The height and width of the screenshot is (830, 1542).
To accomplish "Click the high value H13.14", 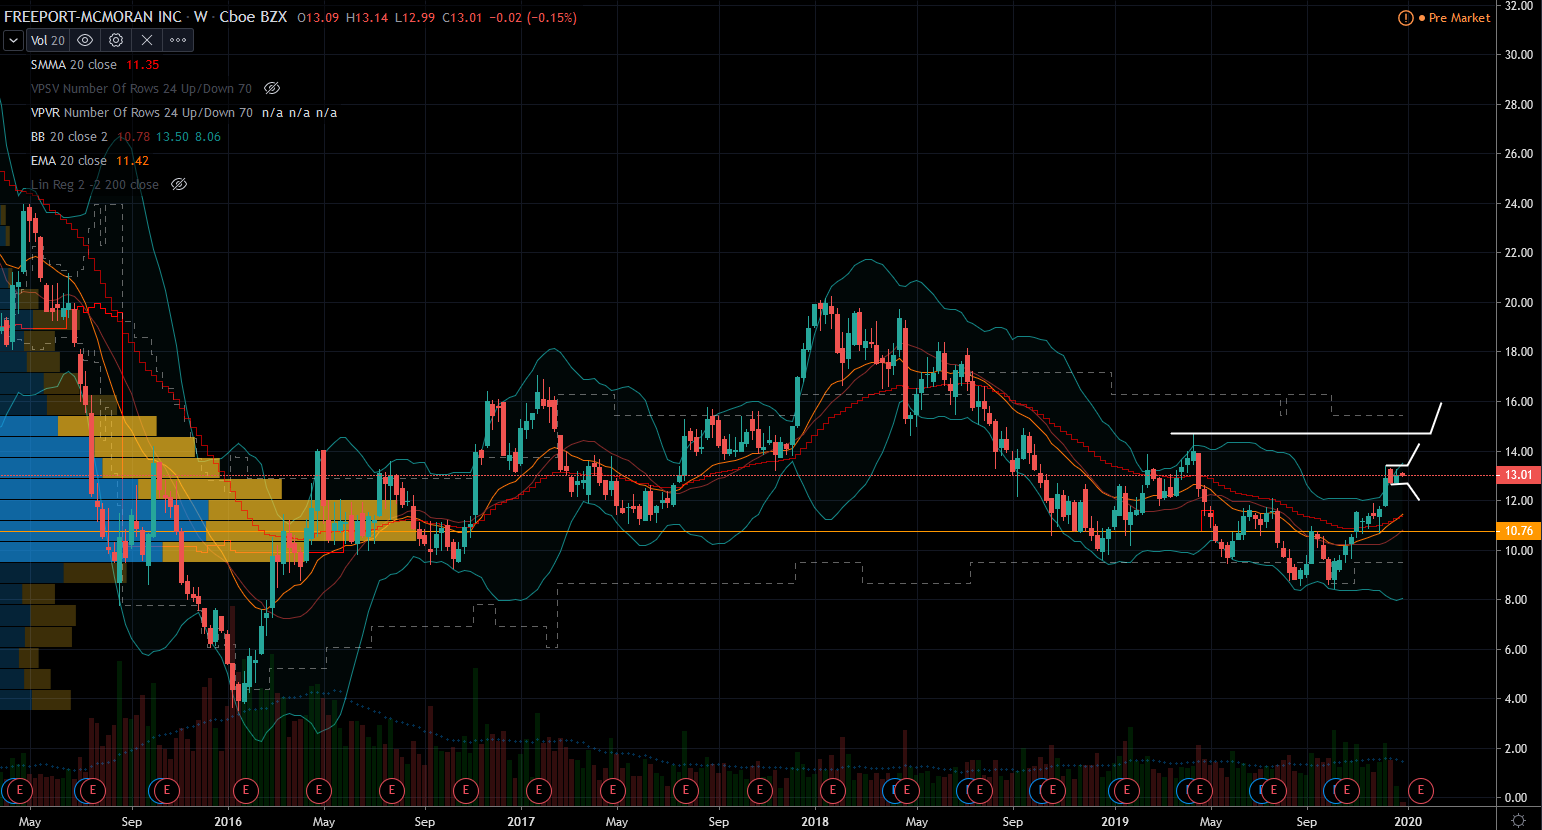I will [367, 17].
